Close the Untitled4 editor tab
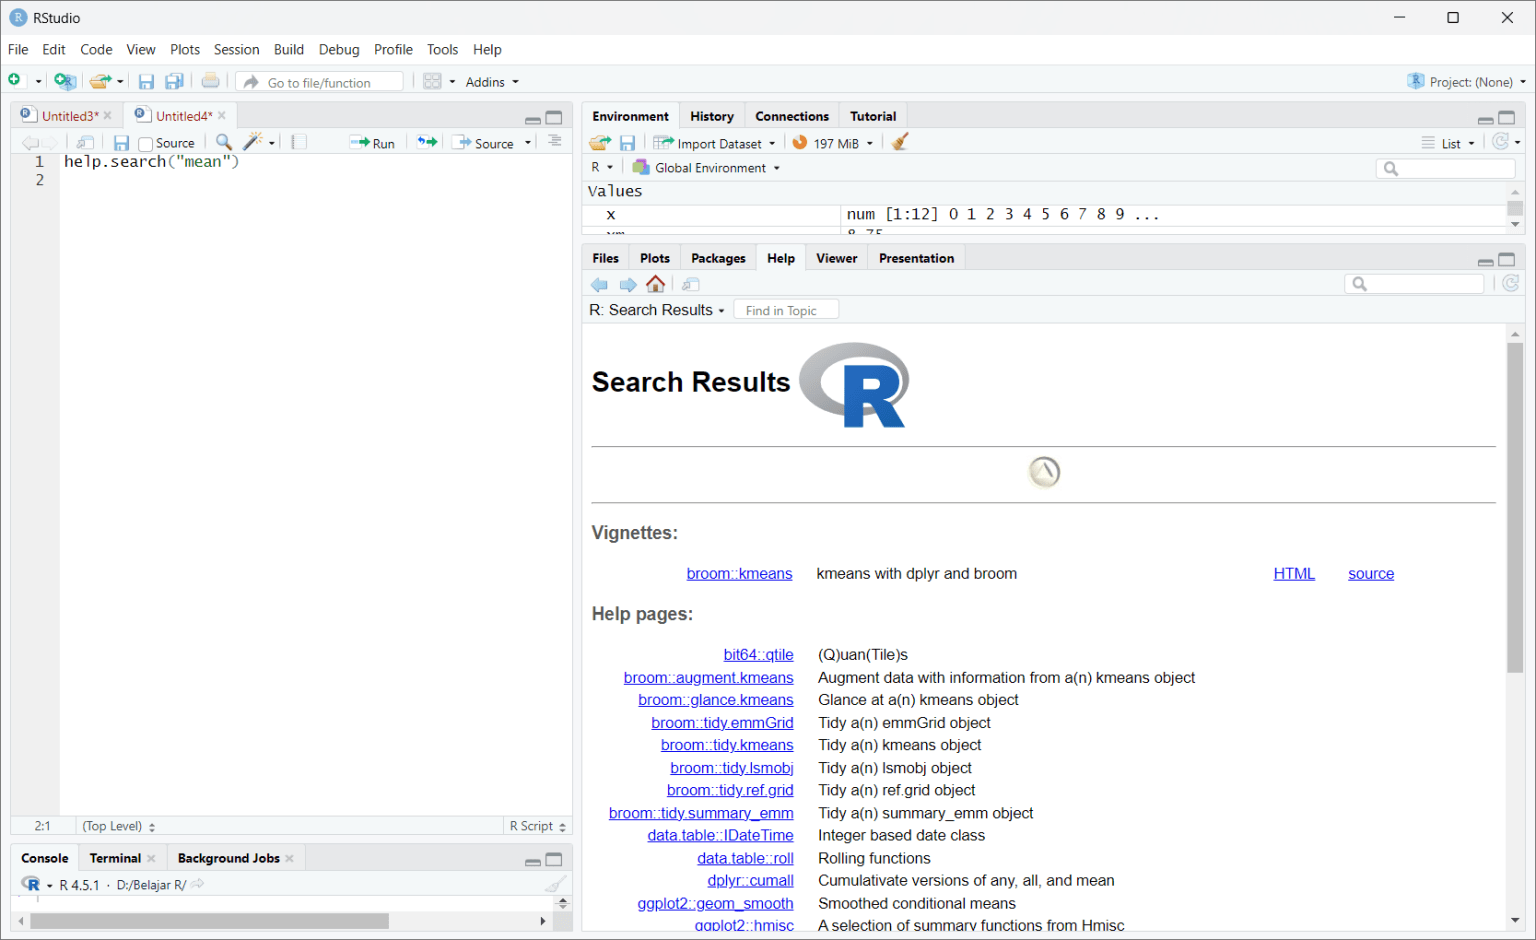Image resolution: width=1536 pixels, height=940 pixels. pos(222,116)
